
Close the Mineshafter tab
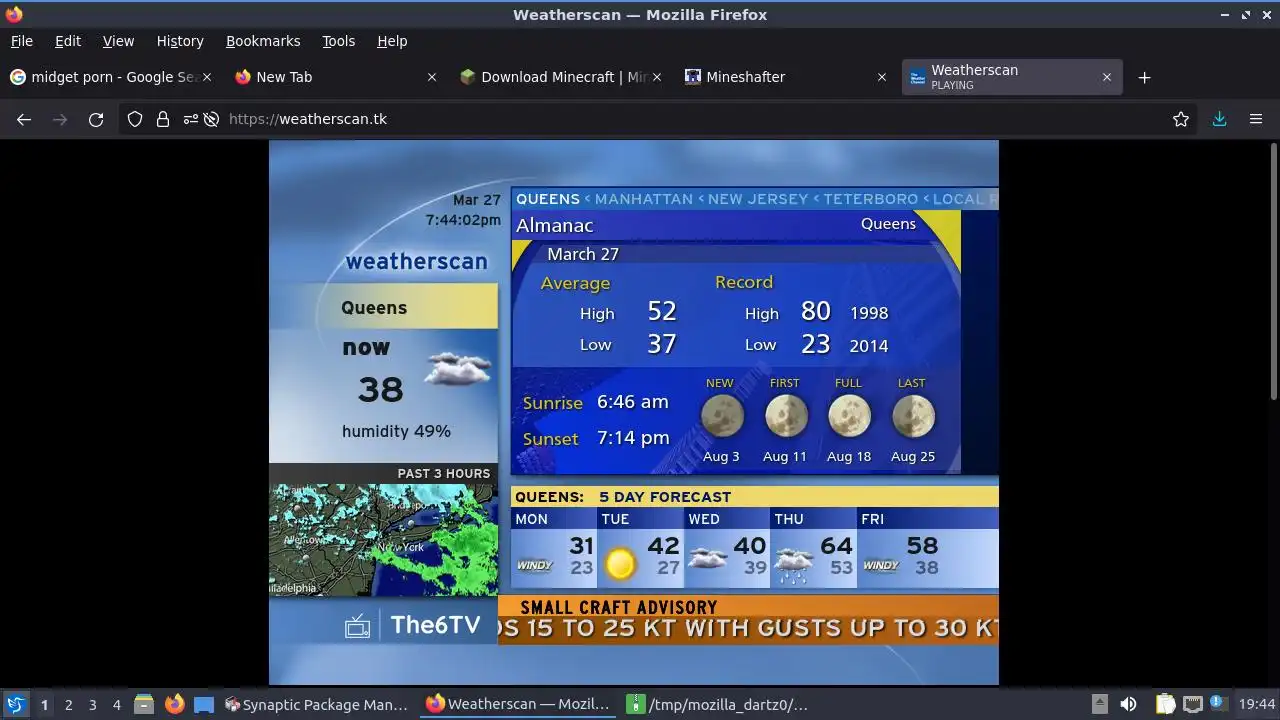pyautogui.click(x=882, y=77)
